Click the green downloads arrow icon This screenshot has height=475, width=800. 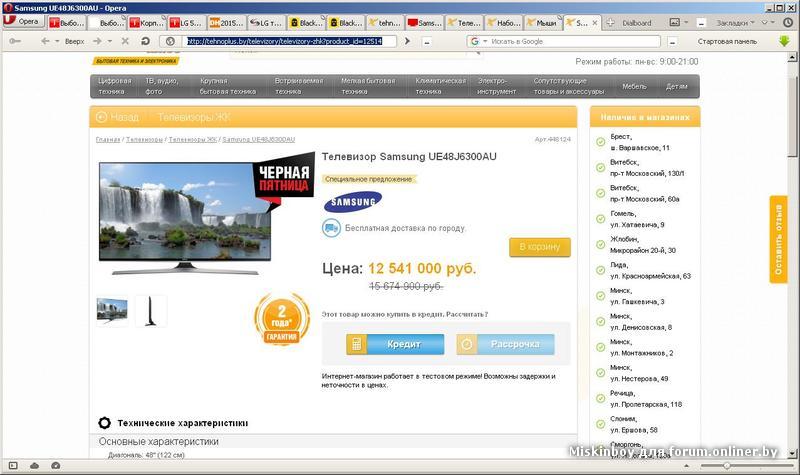pyautogui.click(x=784, y=41)
